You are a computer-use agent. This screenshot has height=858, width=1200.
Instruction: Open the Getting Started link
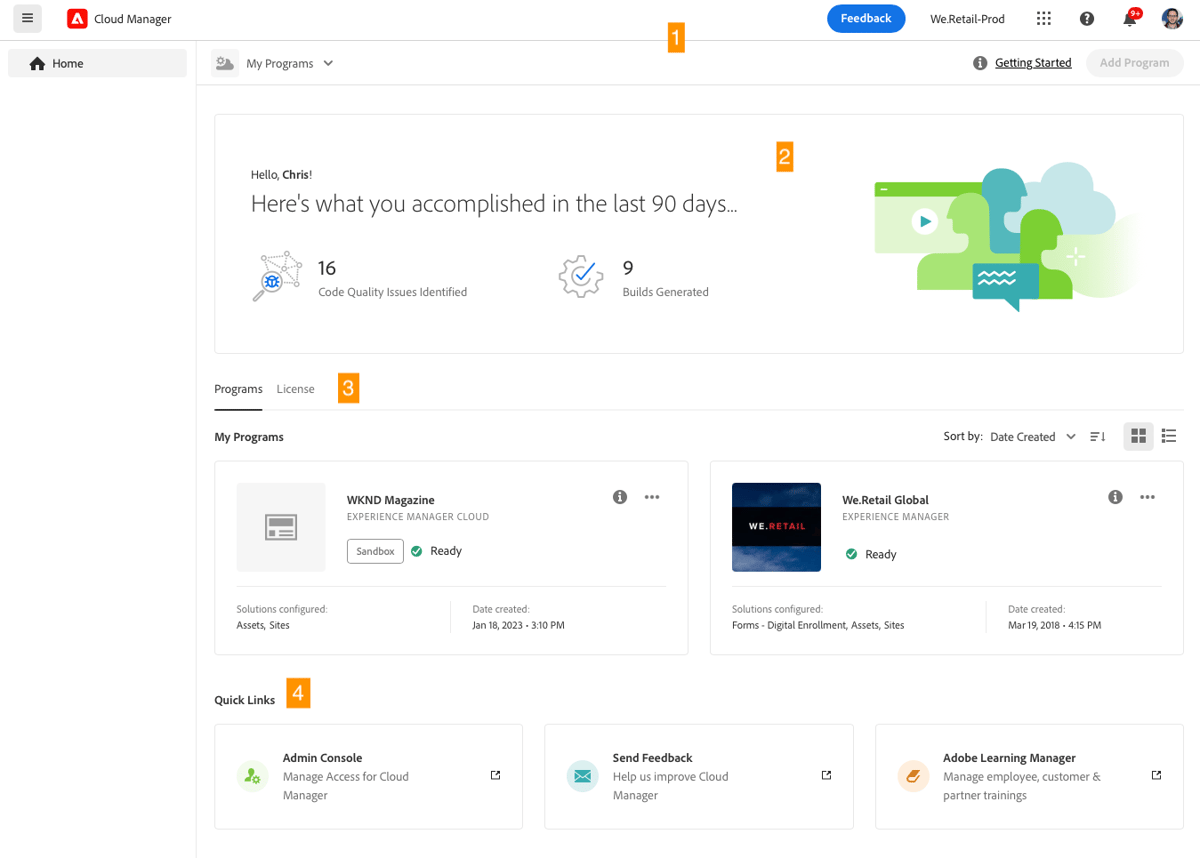point(1033,62)
